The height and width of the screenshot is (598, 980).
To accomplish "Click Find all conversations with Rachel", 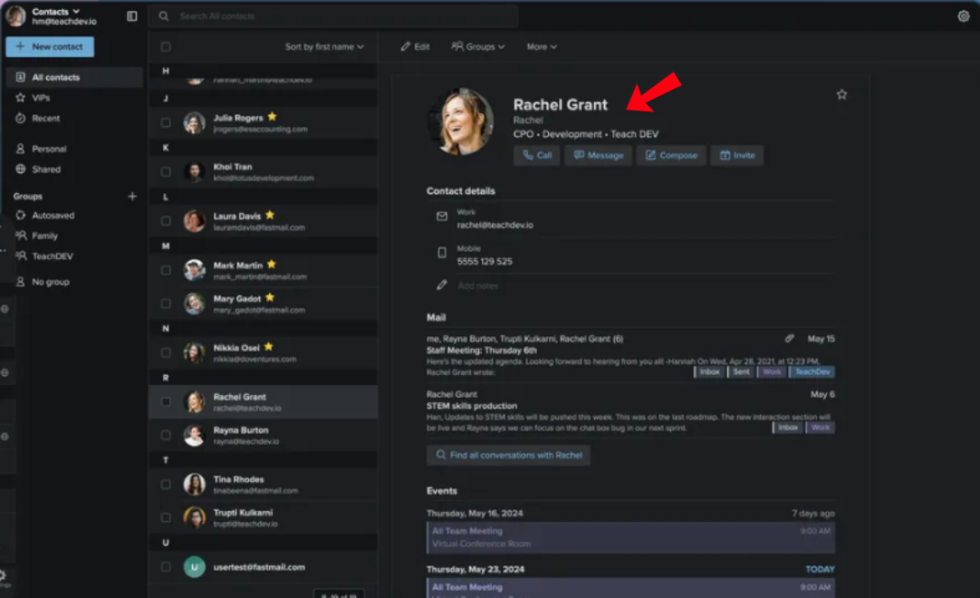I will [x=508, y=454].
